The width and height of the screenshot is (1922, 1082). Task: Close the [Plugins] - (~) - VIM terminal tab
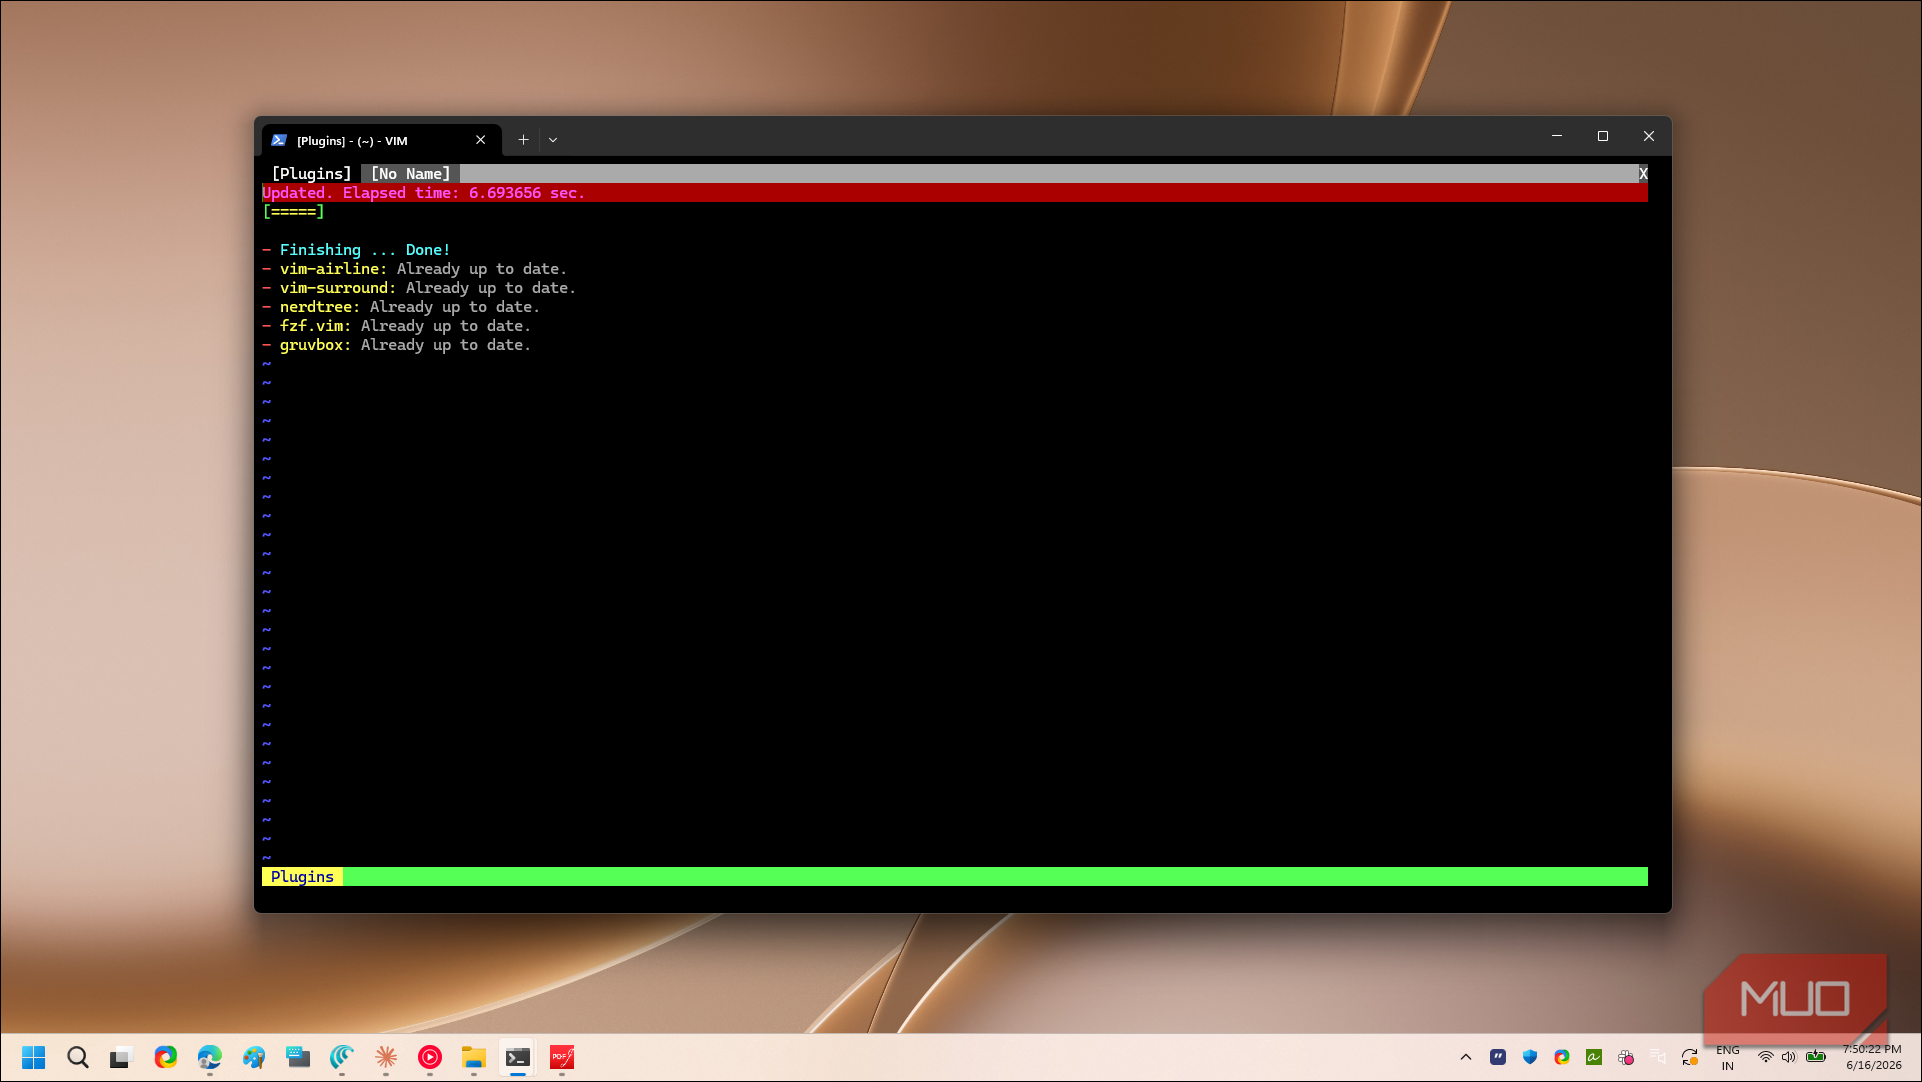tap(481, 140)
